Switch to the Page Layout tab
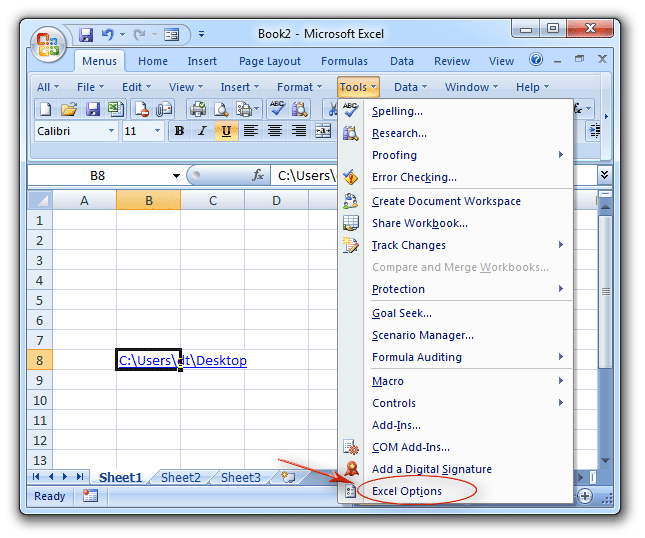645x538 pixels. pyautogui.click(x=270, y=61)
